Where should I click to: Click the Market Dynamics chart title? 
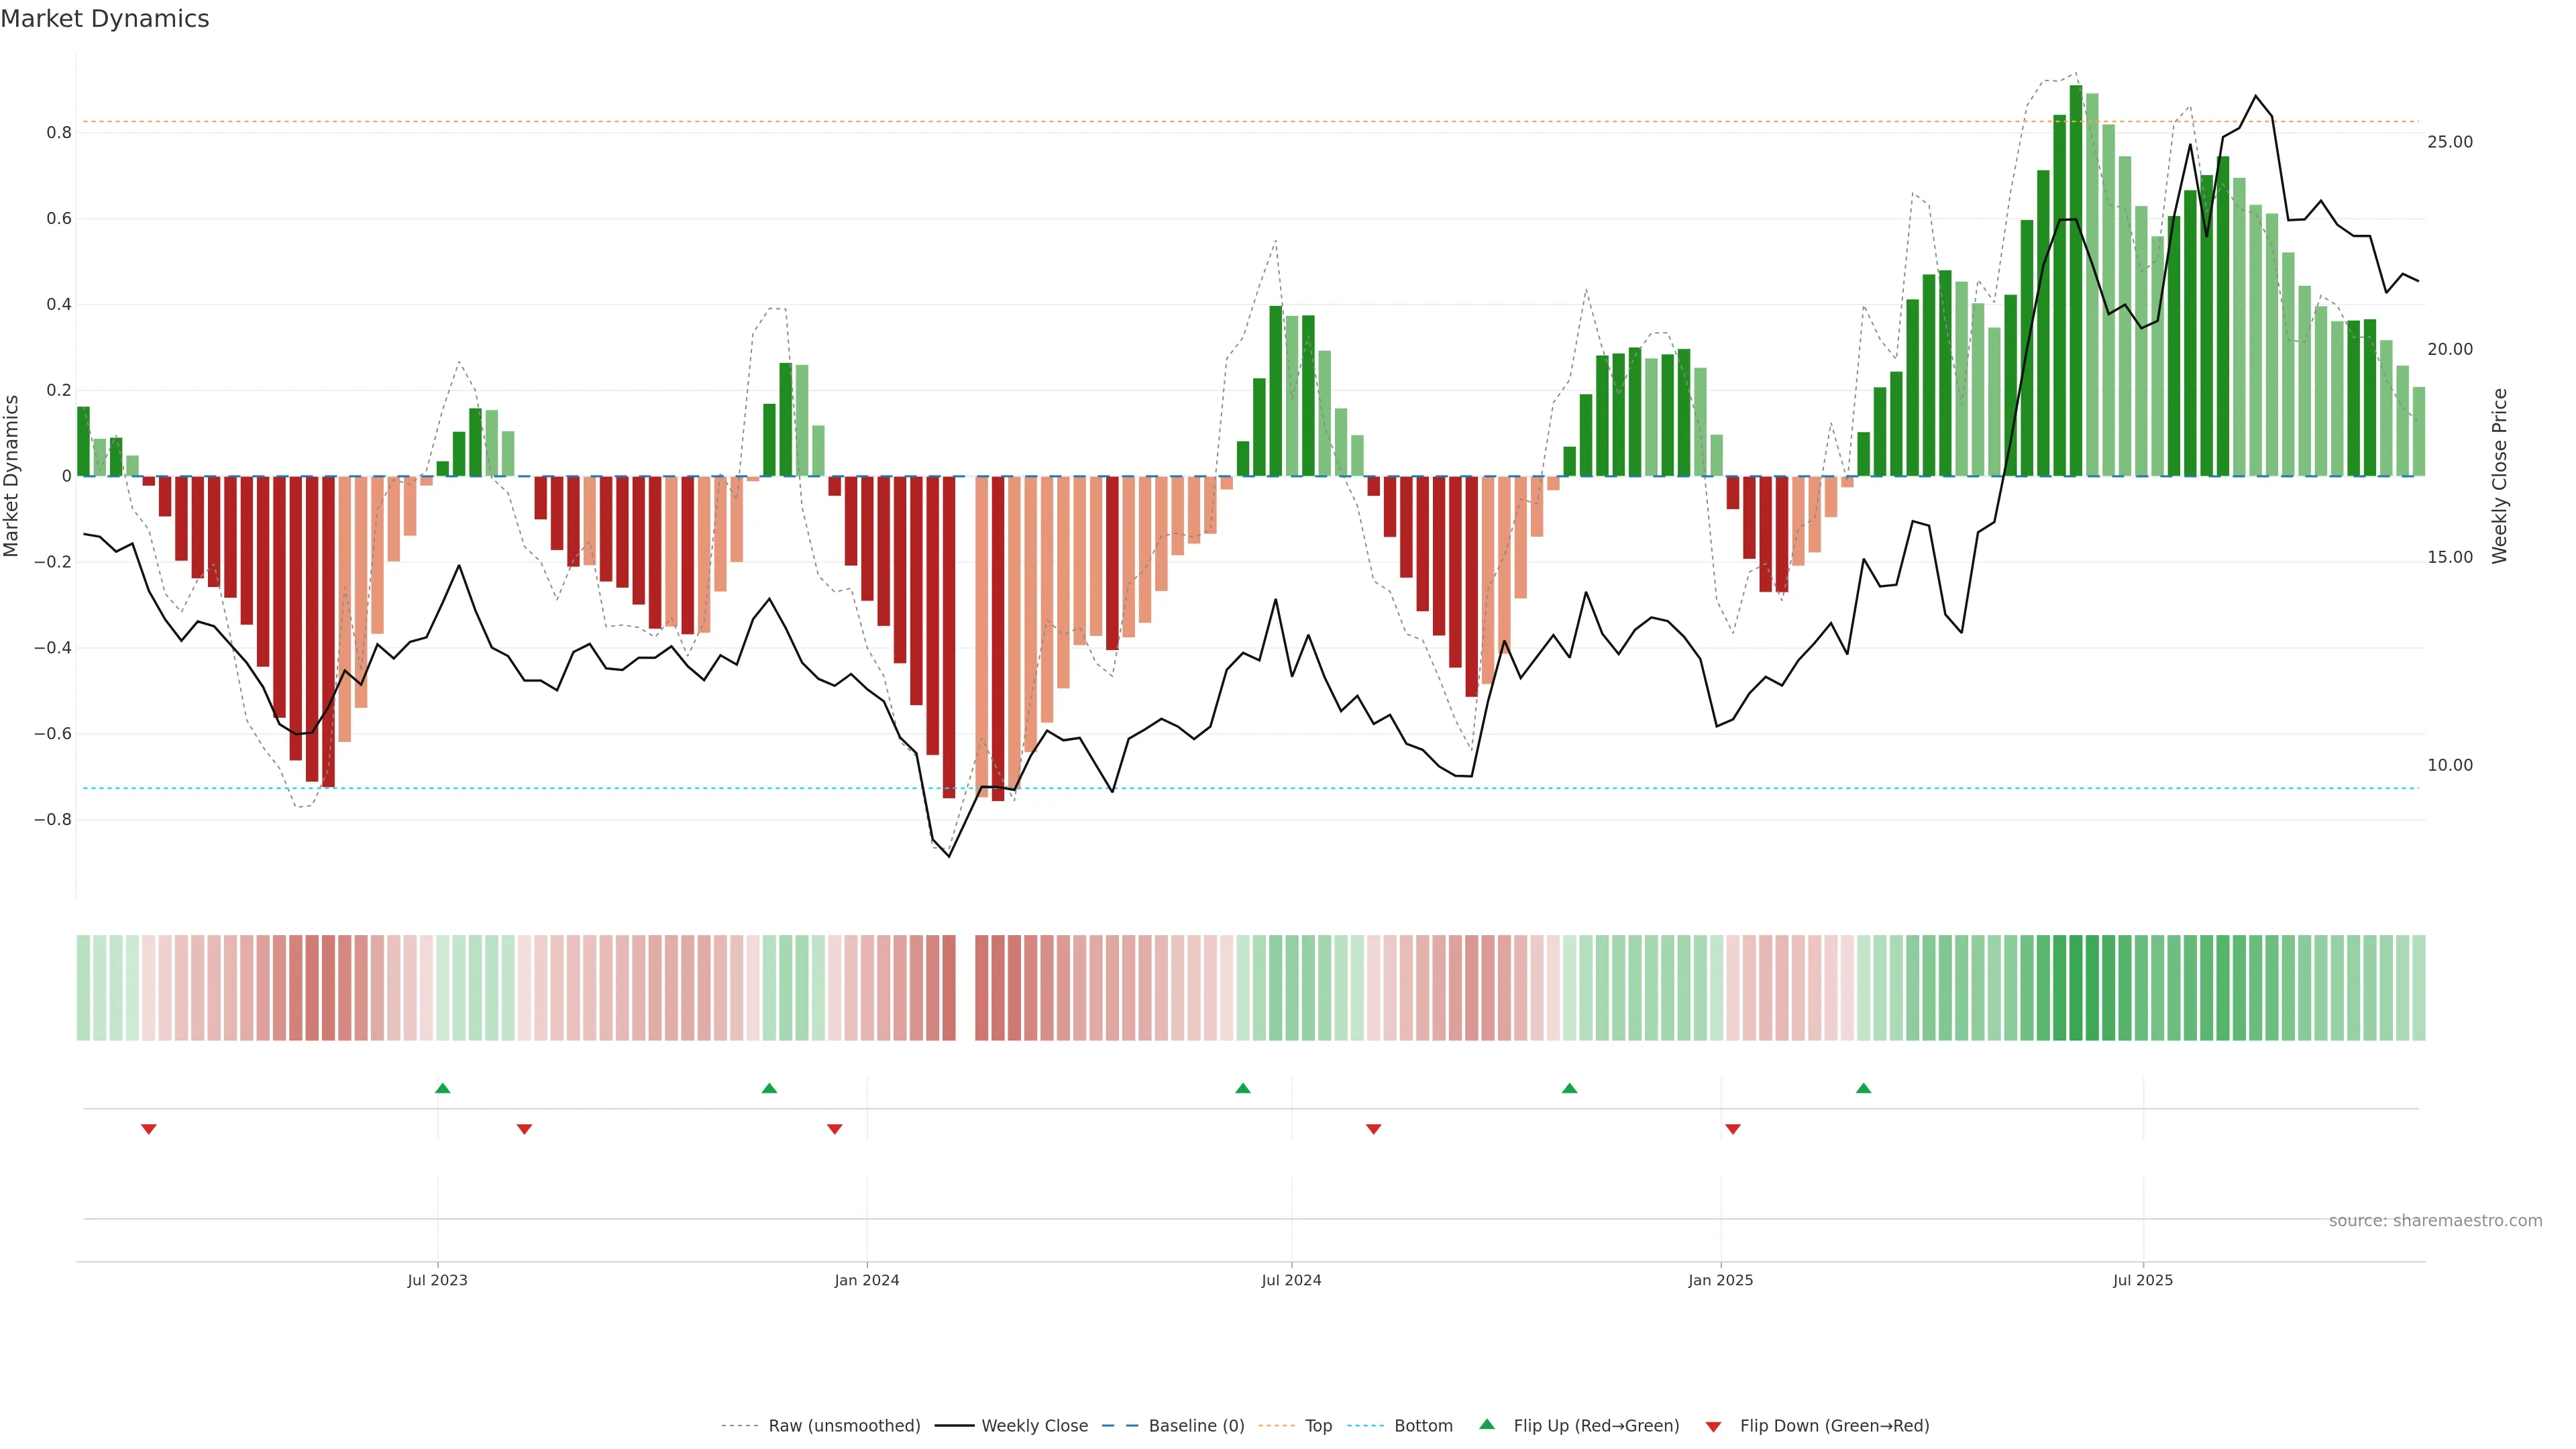point(105,19)
